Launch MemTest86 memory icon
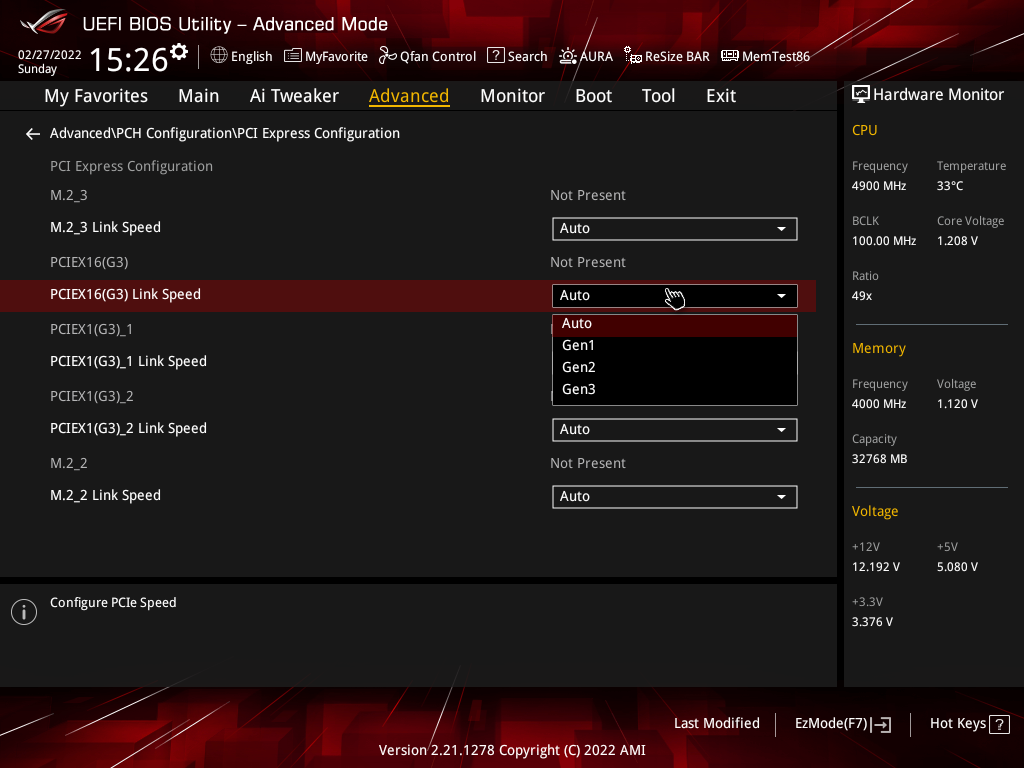Screen dimensions: 1024x768 [729, 56]
